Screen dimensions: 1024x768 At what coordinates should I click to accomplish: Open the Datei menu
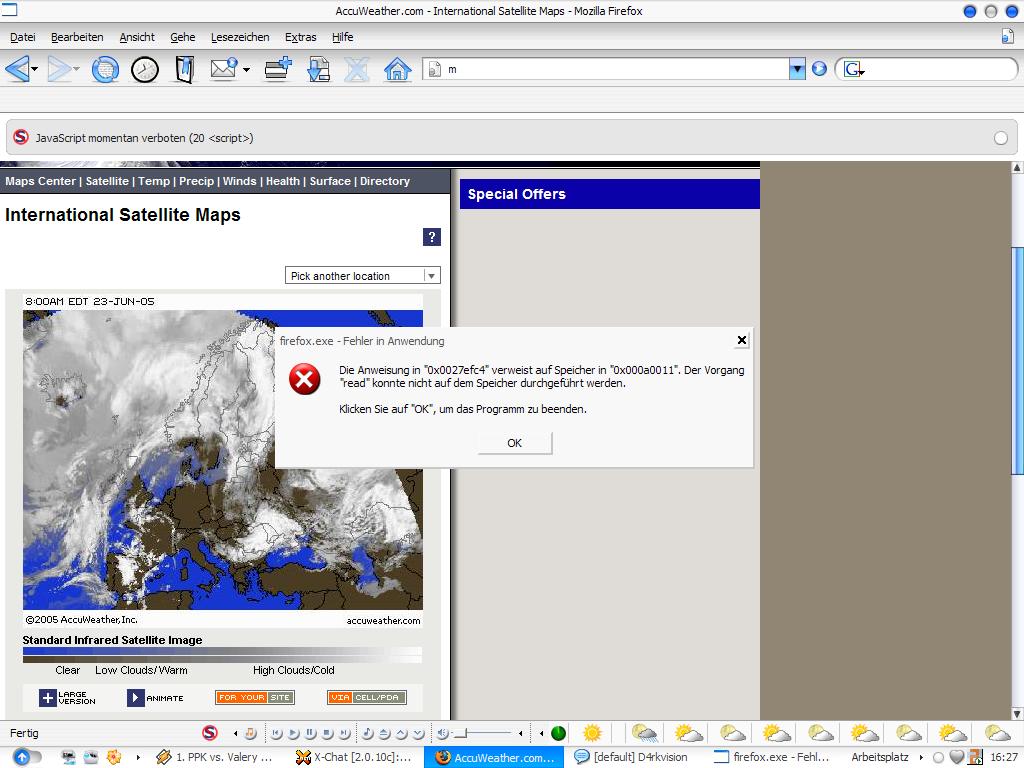[23, 37]
